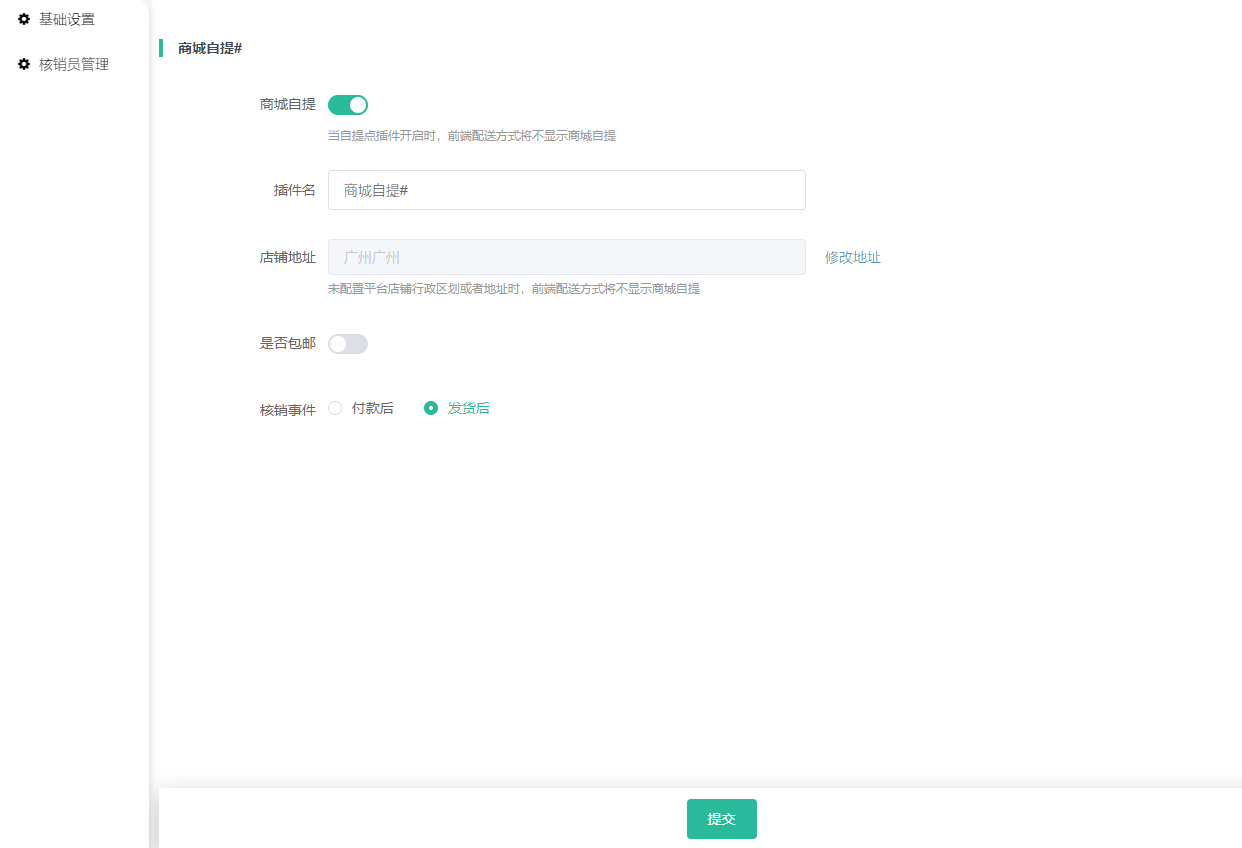The image size is (1242, 848).
Task: Click the 付款后 option text
Action: pos(372,408)
